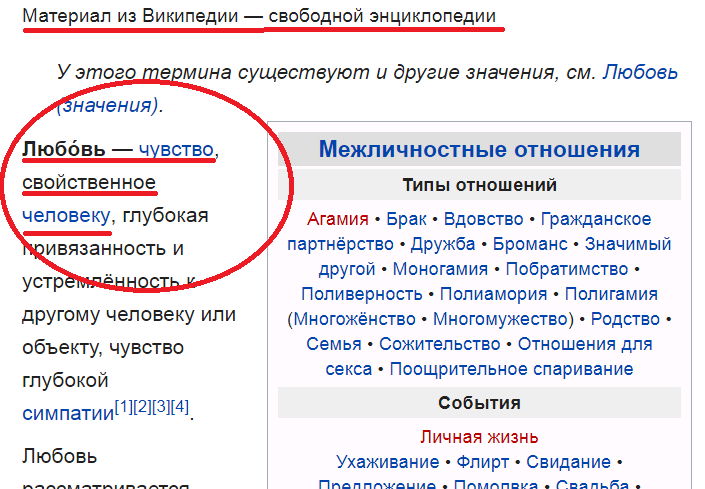Open the Флирт link

[x=483, y=462]
